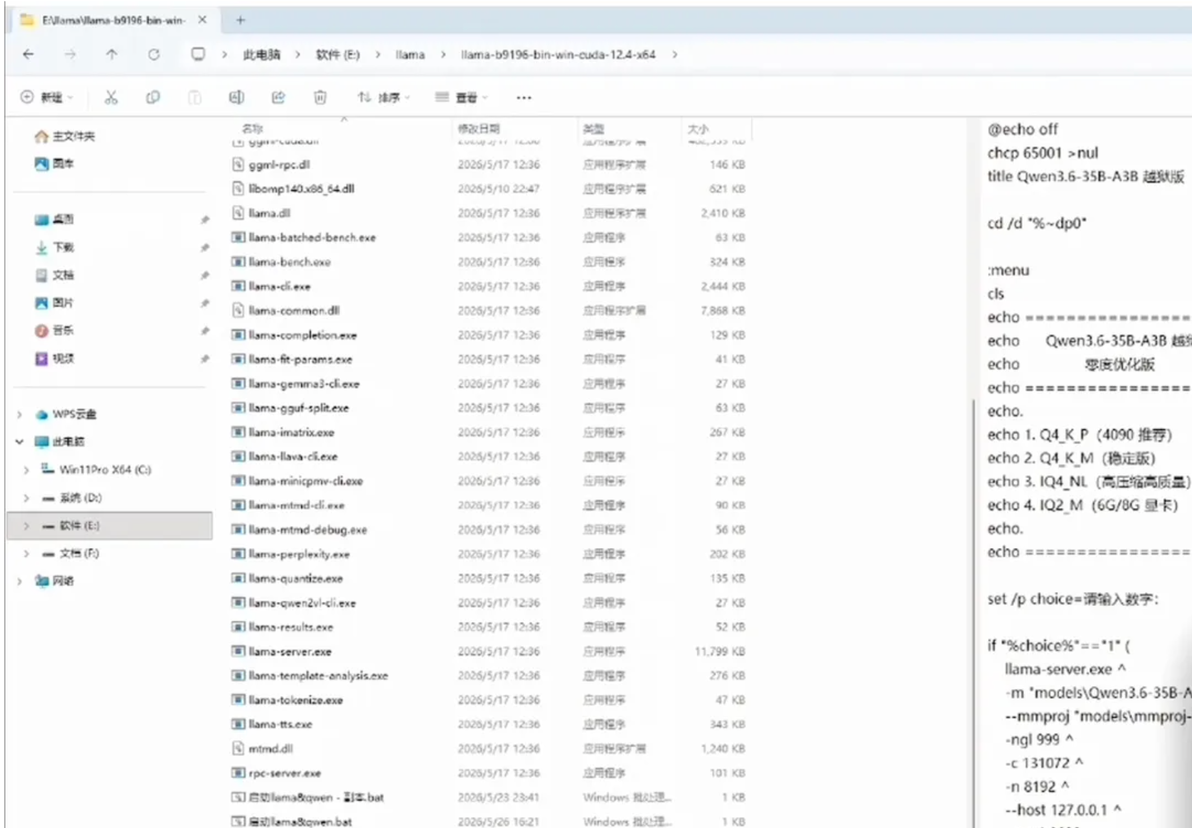Viewport: 1192px width, 828px height.
Task: Click the llama breadcrumb folder
Action: click(x=411, y=55)
